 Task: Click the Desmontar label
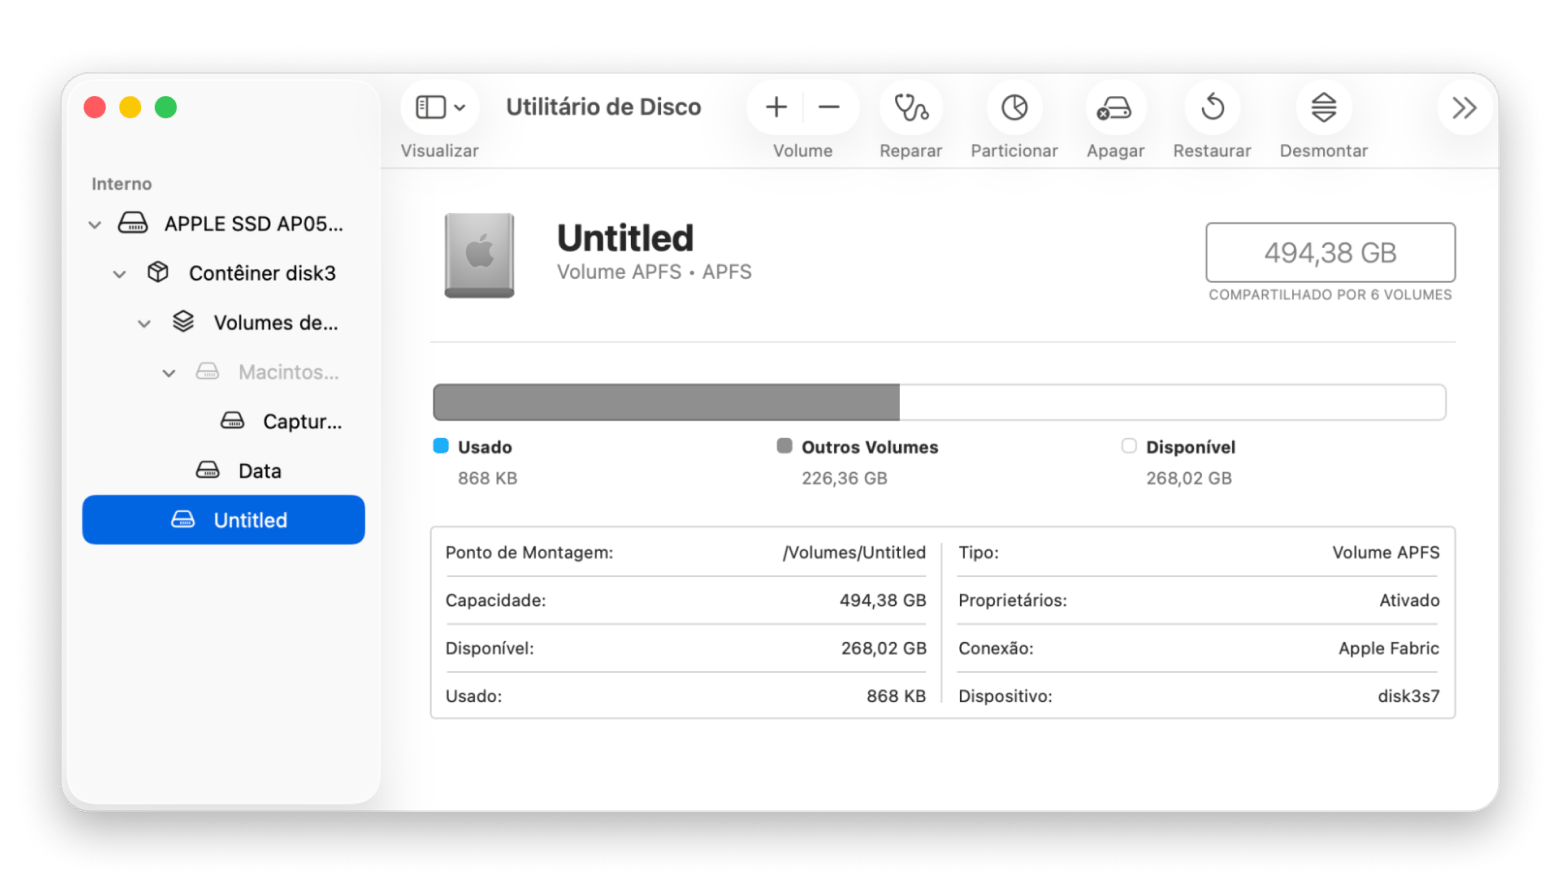(1324, 151)
